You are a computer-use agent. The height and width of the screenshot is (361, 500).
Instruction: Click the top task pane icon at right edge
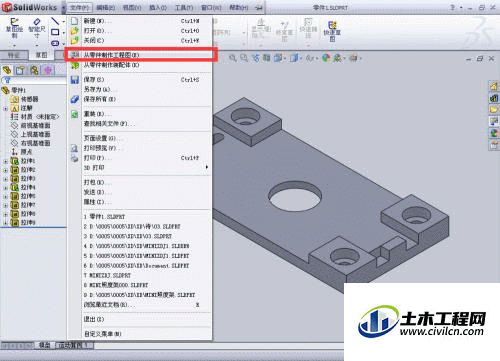point(493,86)
